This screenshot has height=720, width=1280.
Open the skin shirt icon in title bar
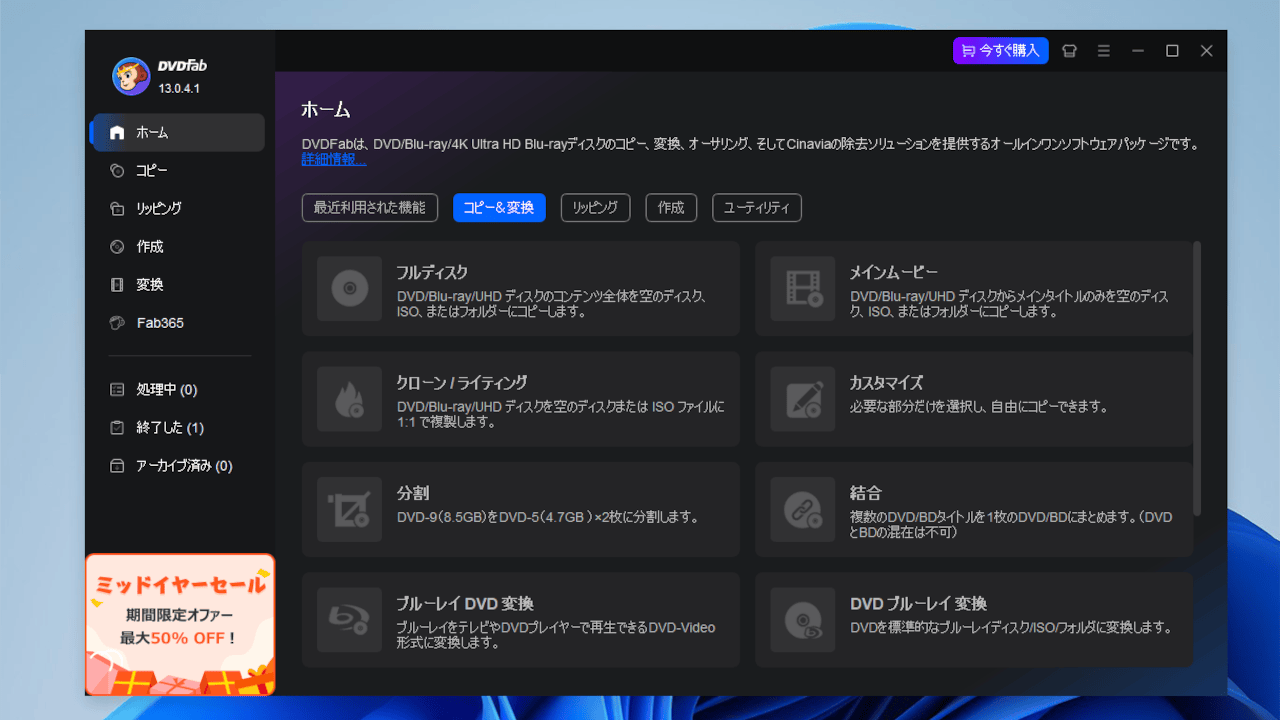(1069, 51)
